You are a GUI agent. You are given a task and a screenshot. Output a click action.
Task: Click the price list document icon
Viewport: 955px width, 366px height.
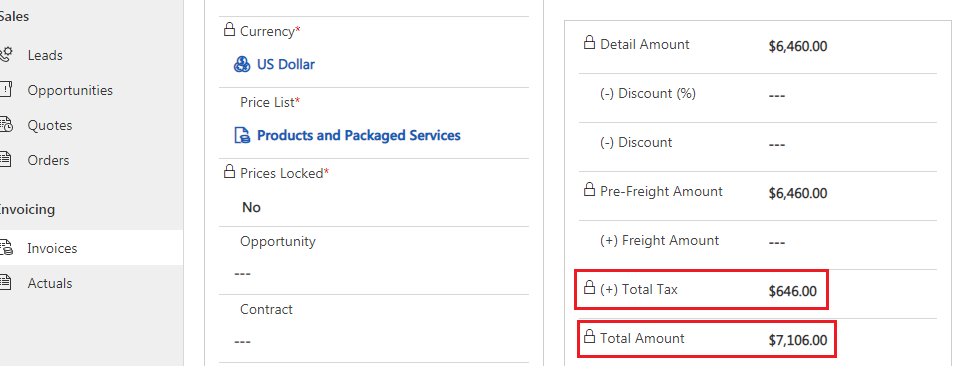pyautogui.click(x=242, y=135)
